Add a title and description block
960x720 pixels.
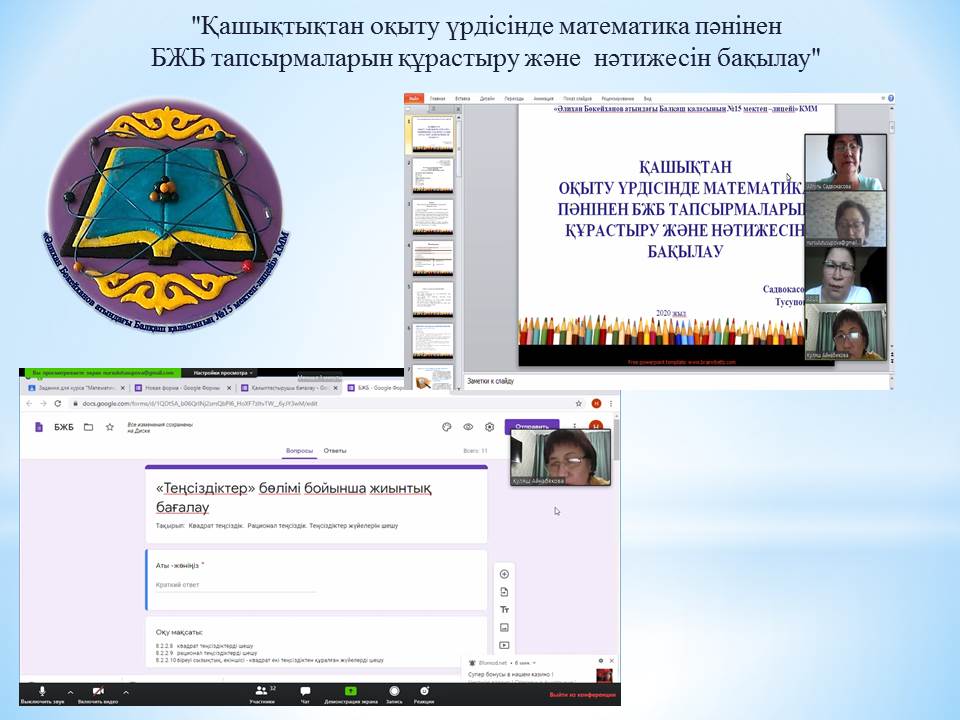(504, 609)
